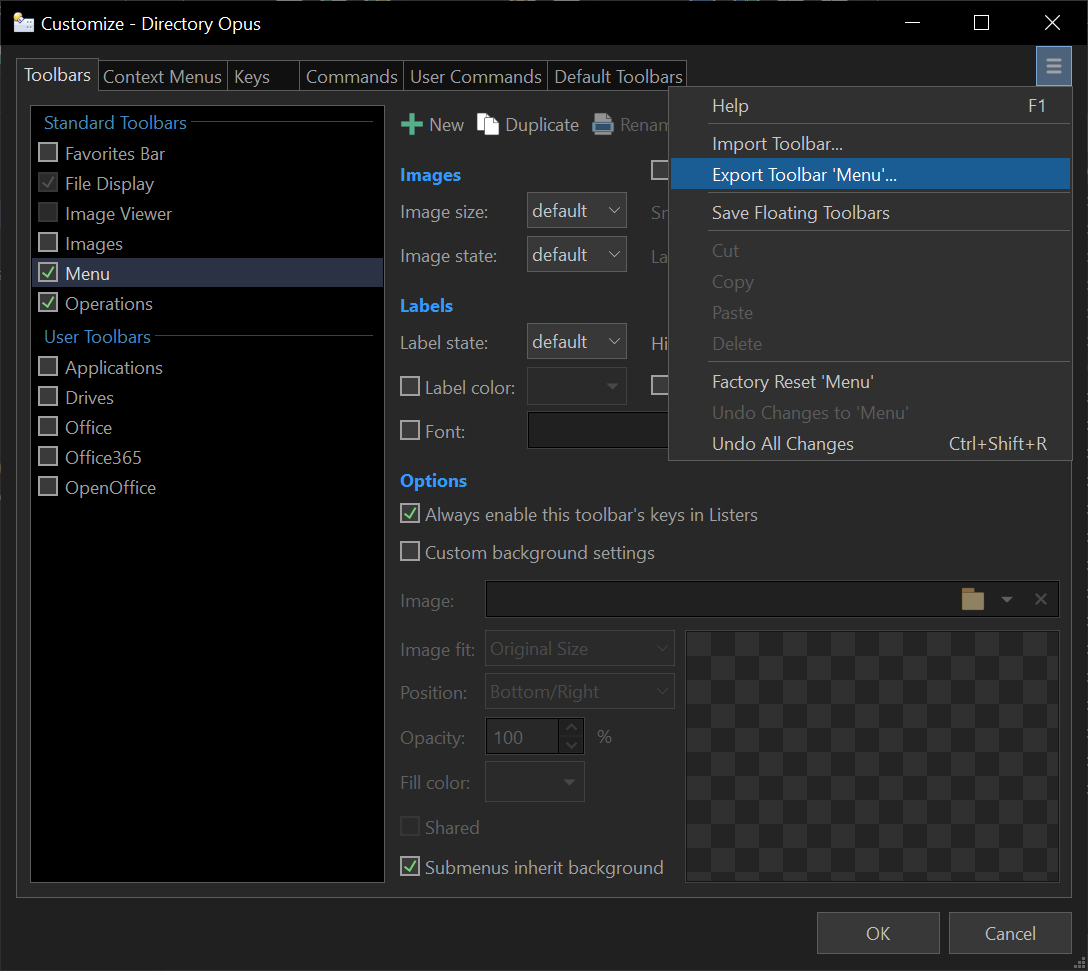Click the Duplicate button label

[x=542, y=125]
